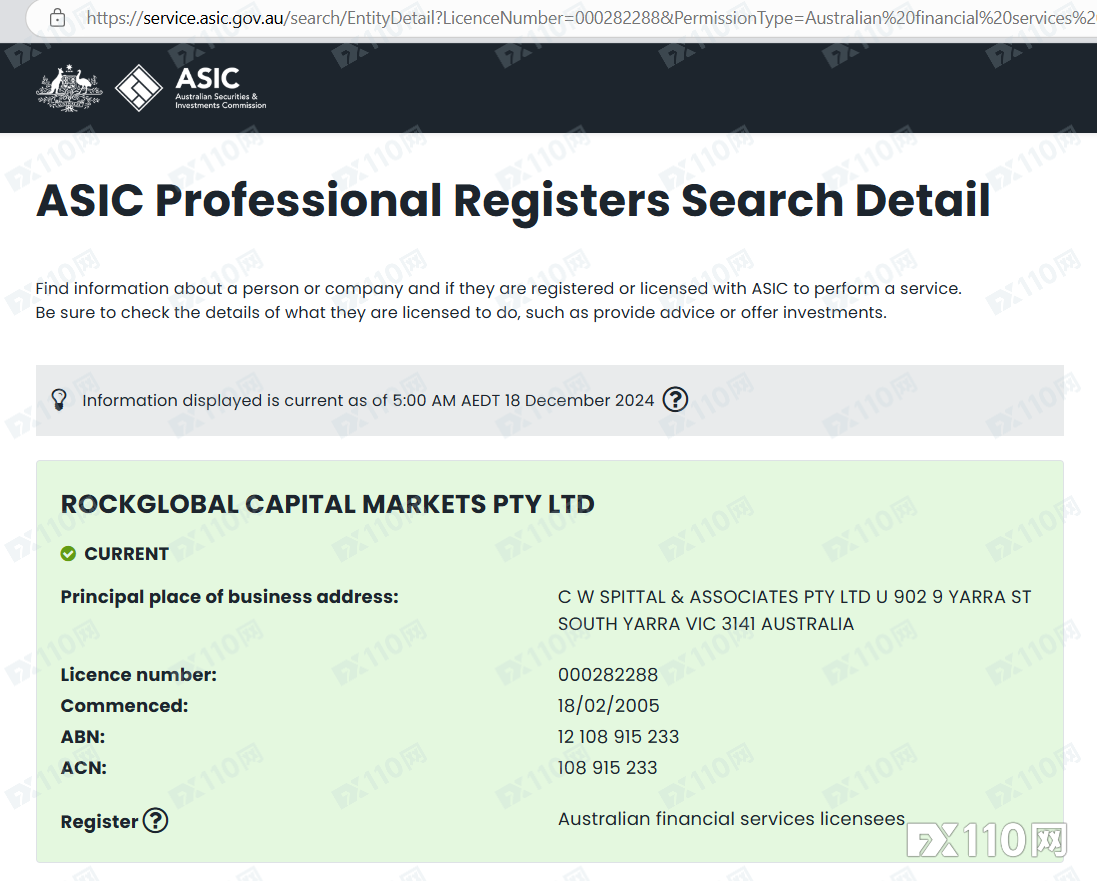
Task: Click the Register field label
Action: pyautogui.click(x=99, y=822)
